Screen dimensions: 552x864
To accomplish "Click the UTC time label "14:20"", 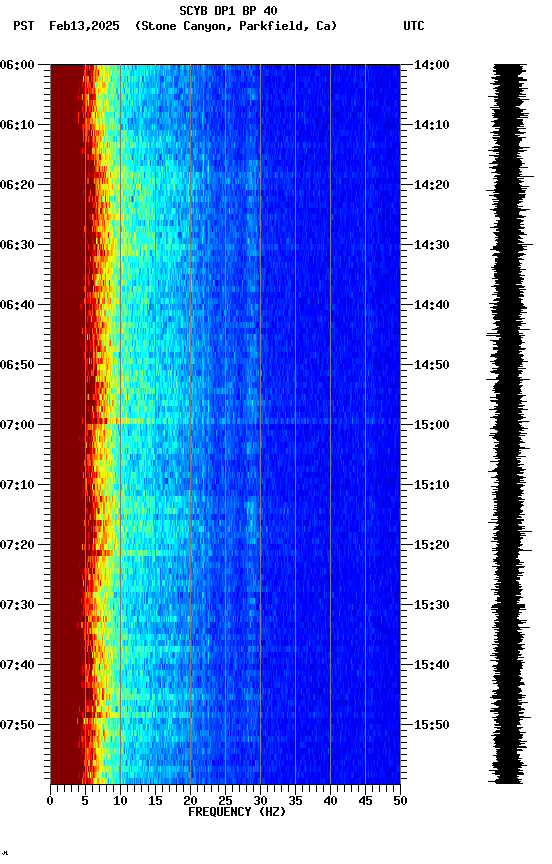I will point(432,185).
